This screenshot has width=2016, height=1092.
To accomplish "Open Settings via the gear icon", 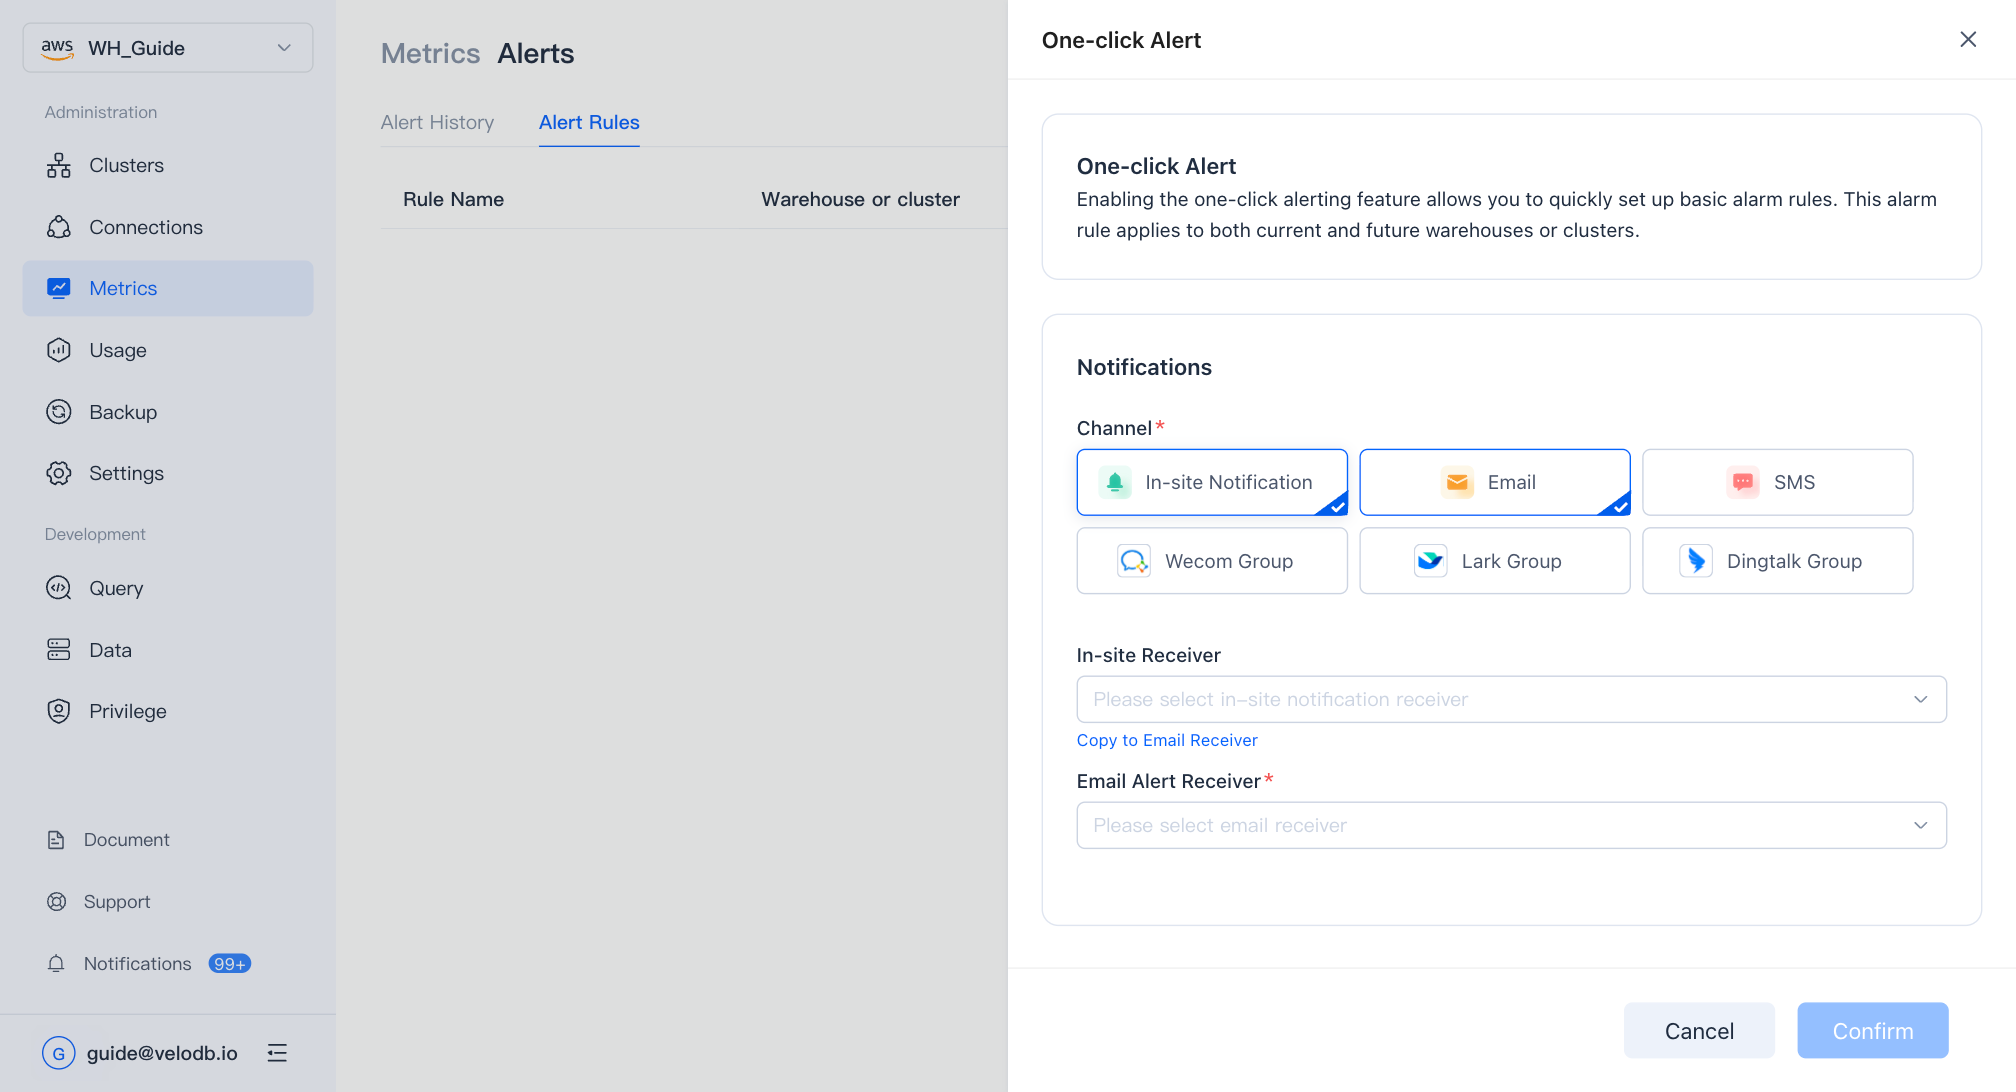I will pos(59,474).
